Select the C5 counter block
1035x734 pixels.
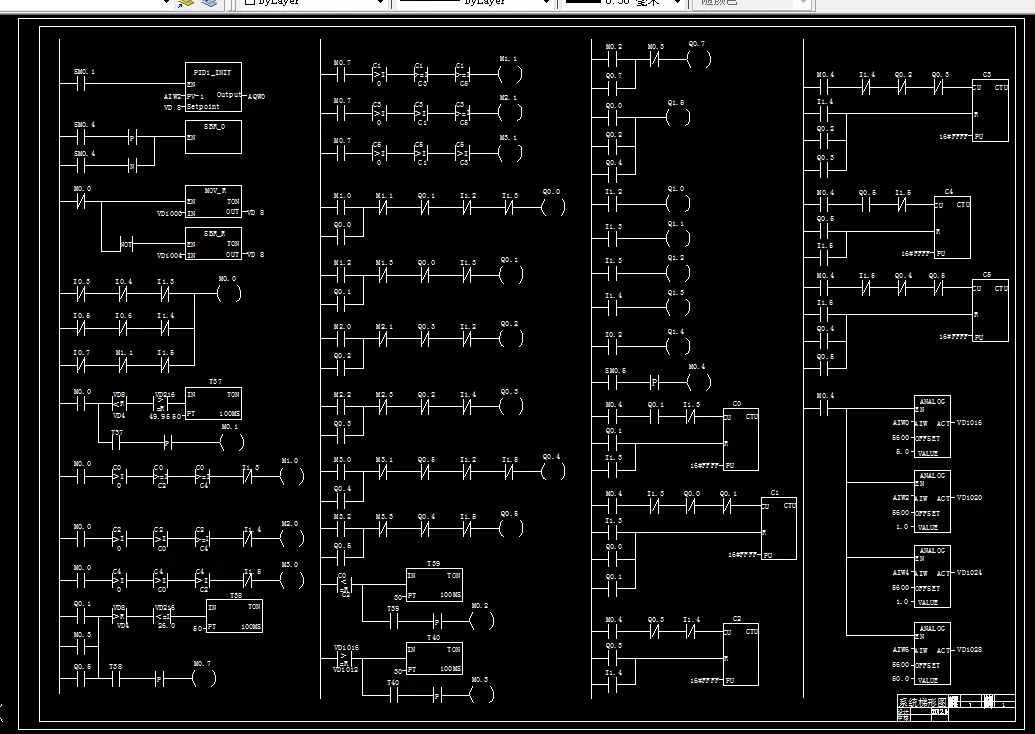(991, 310)
